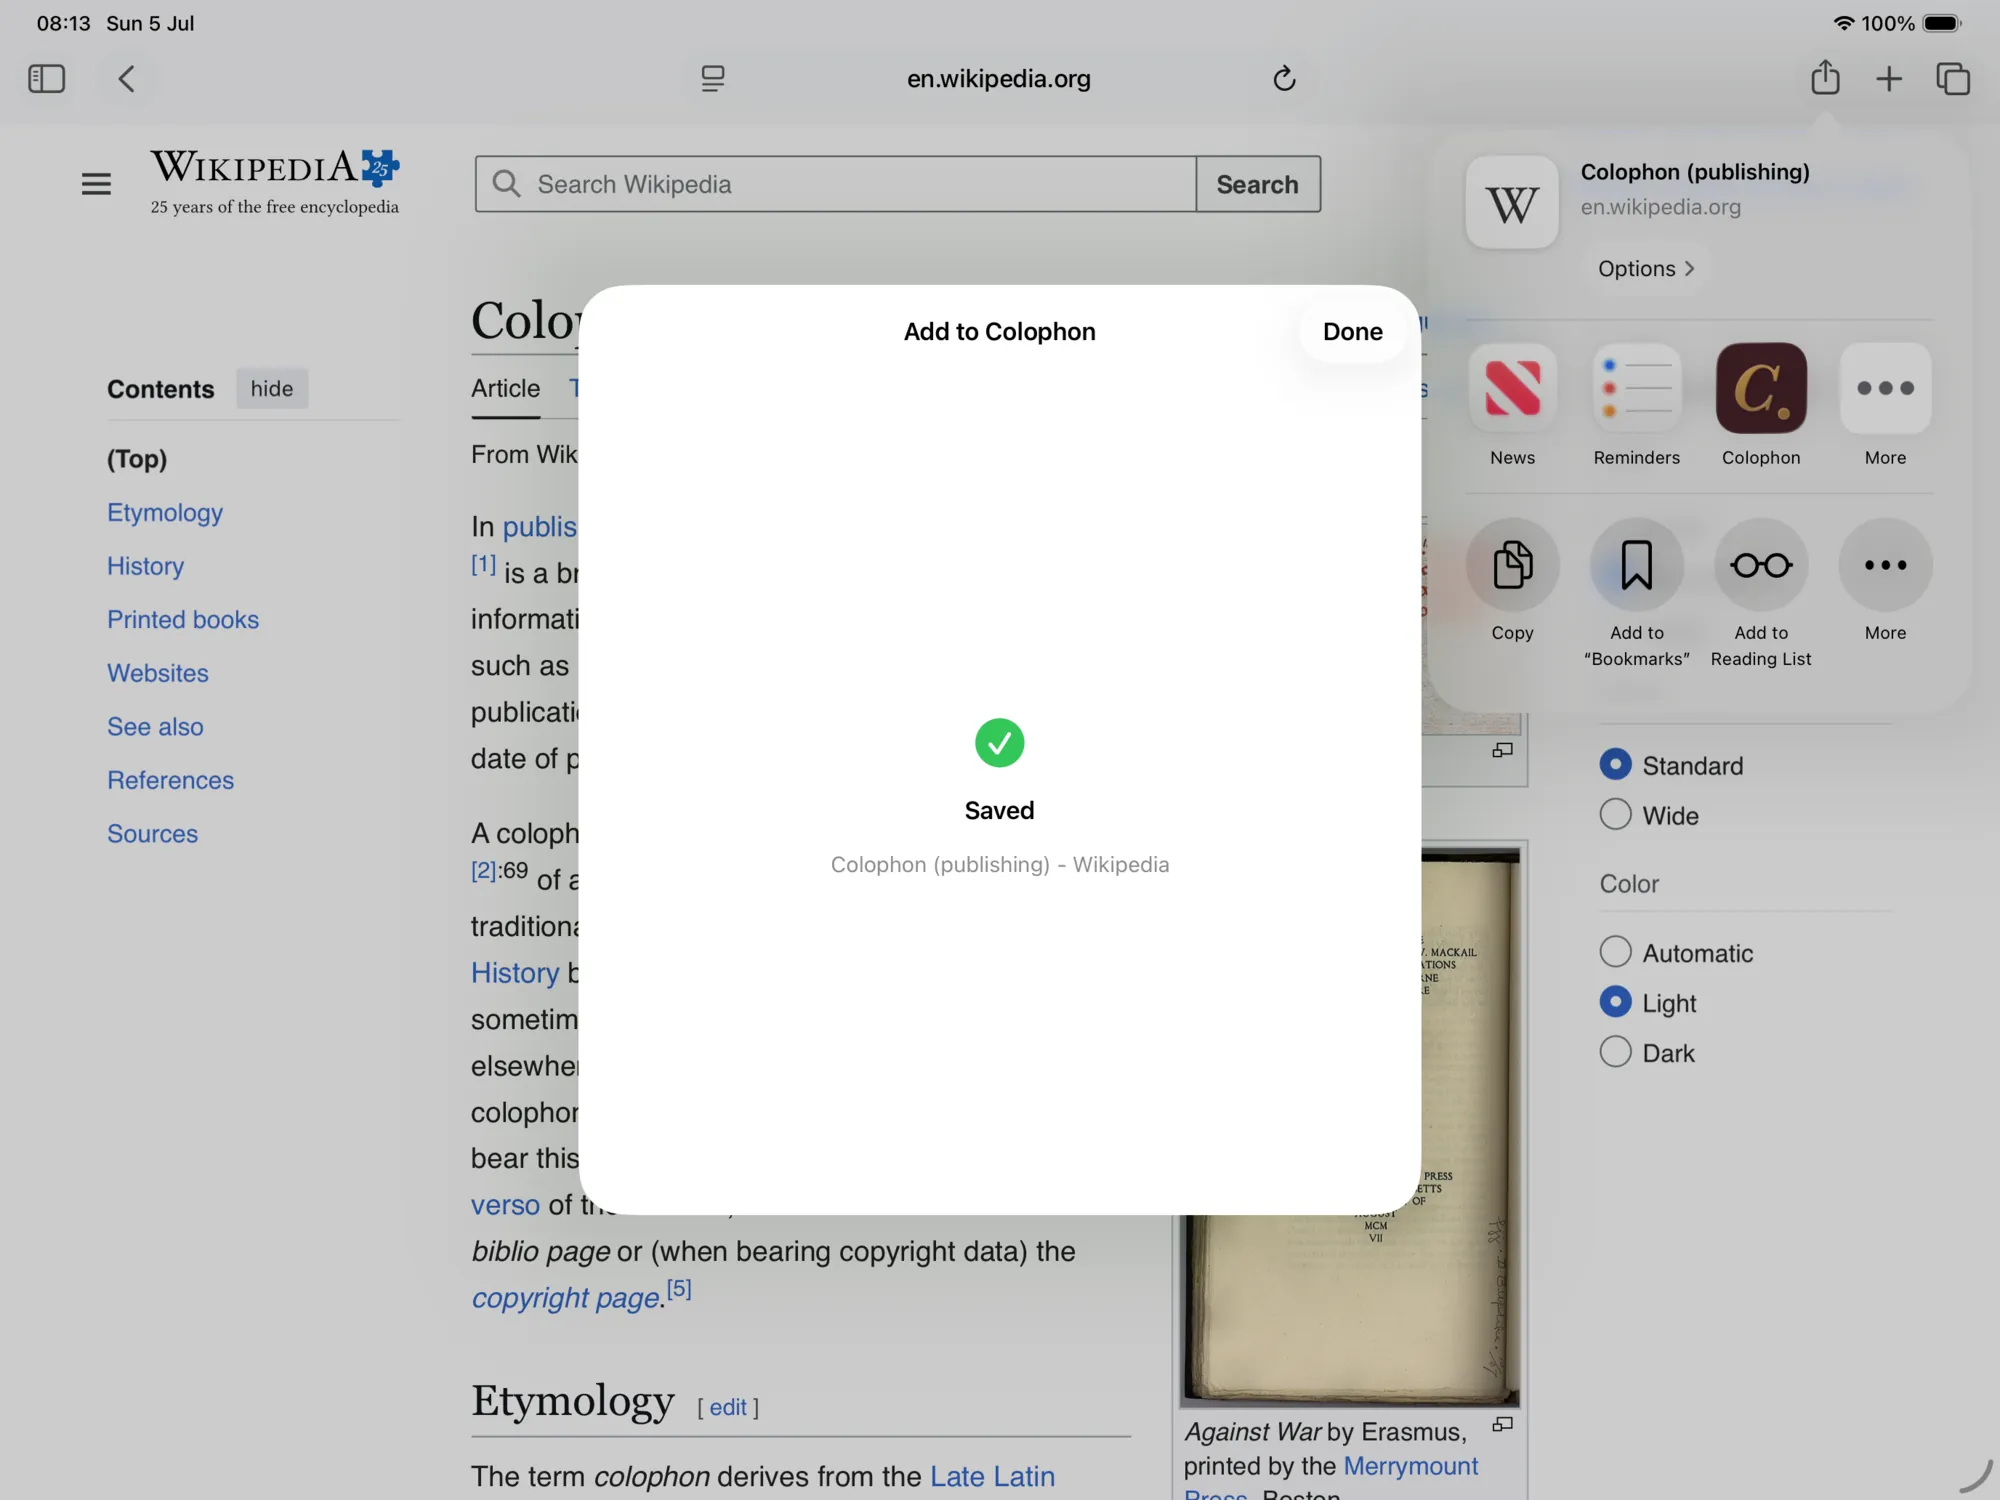Open More actions ellipsis icon
This screenshot has width=2000, height=1500.
click(x=1885, y=565)
